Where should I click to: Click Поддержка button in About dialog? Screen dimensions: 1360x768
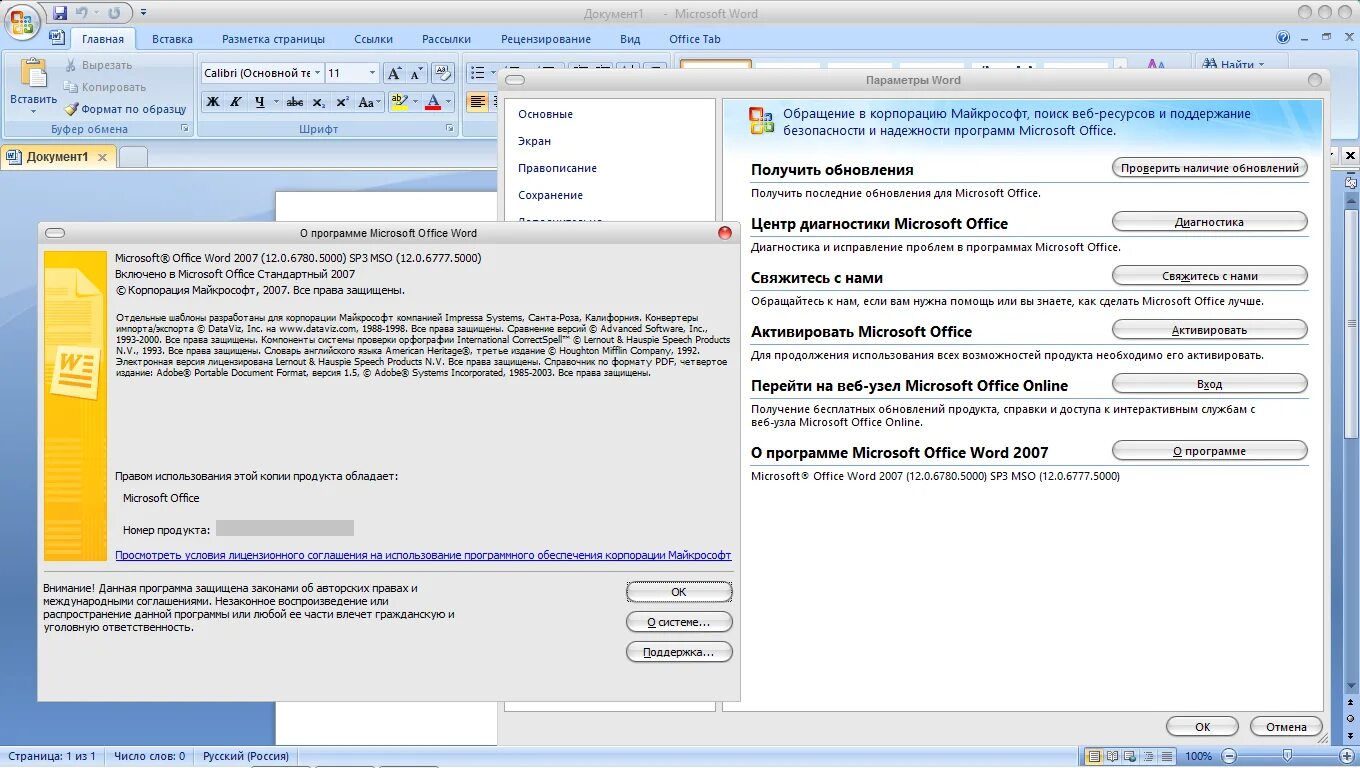pos(679,652)
